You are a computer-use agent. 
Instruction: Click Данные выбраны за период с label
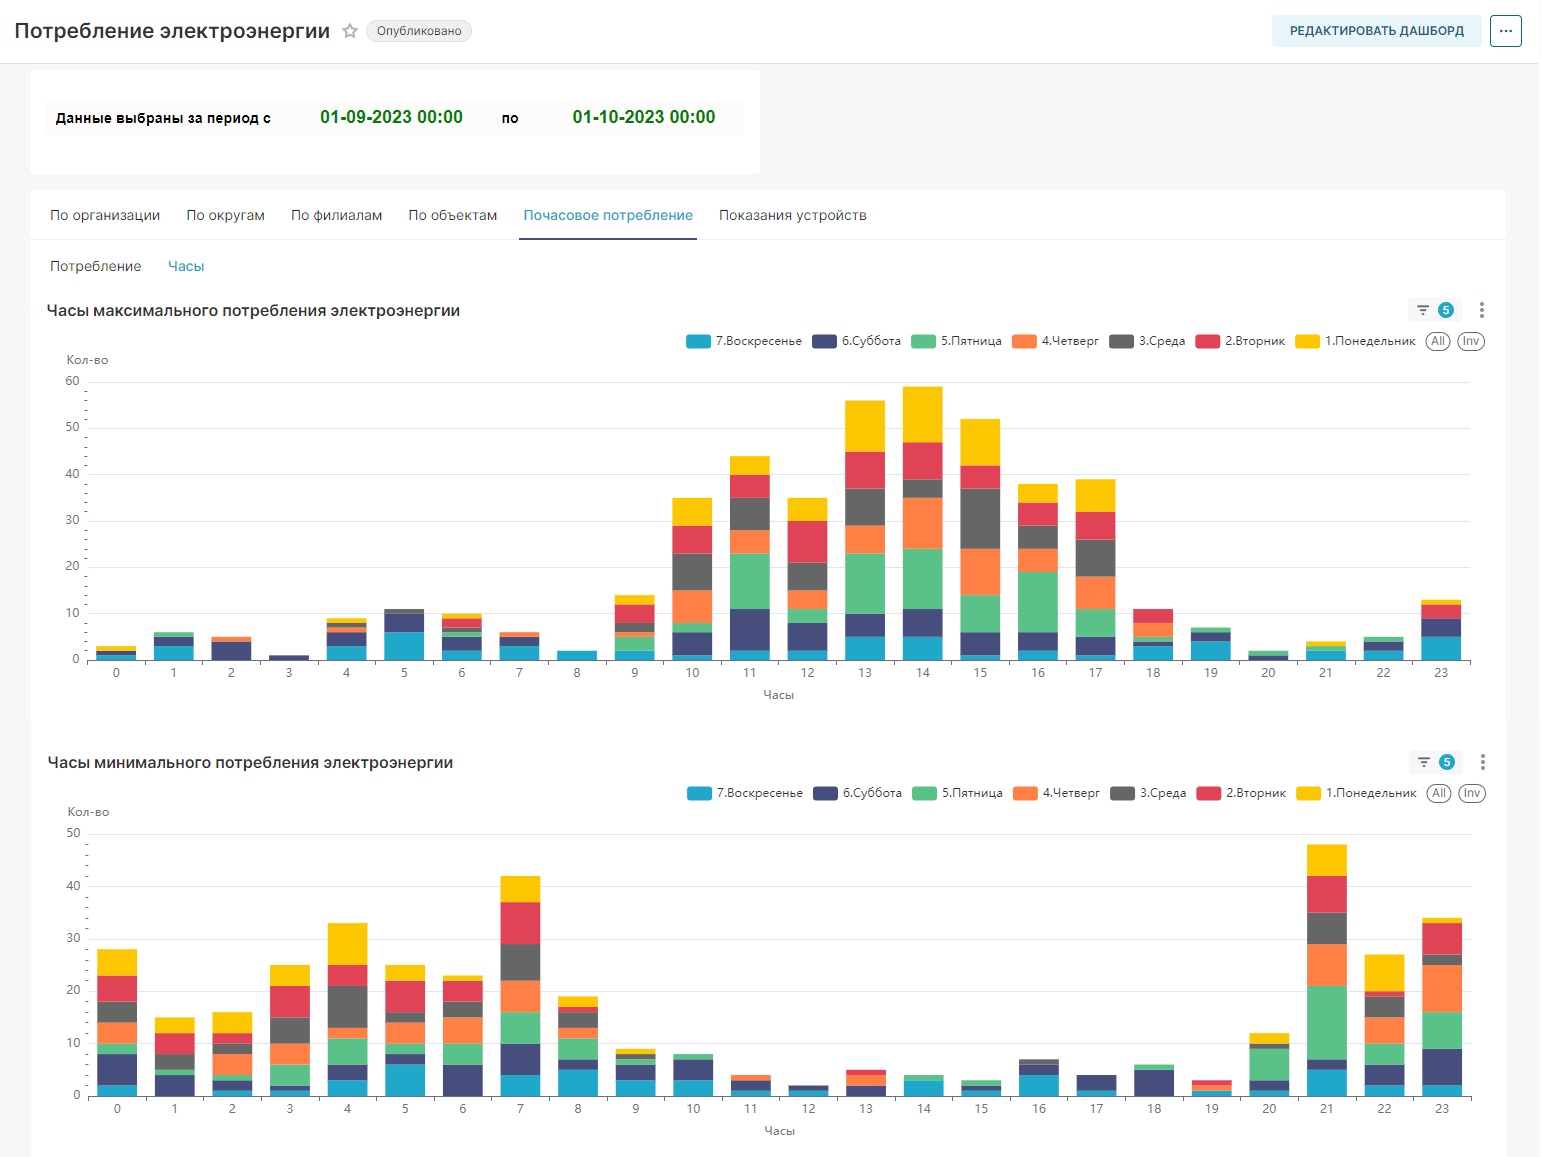click(163, 118)
